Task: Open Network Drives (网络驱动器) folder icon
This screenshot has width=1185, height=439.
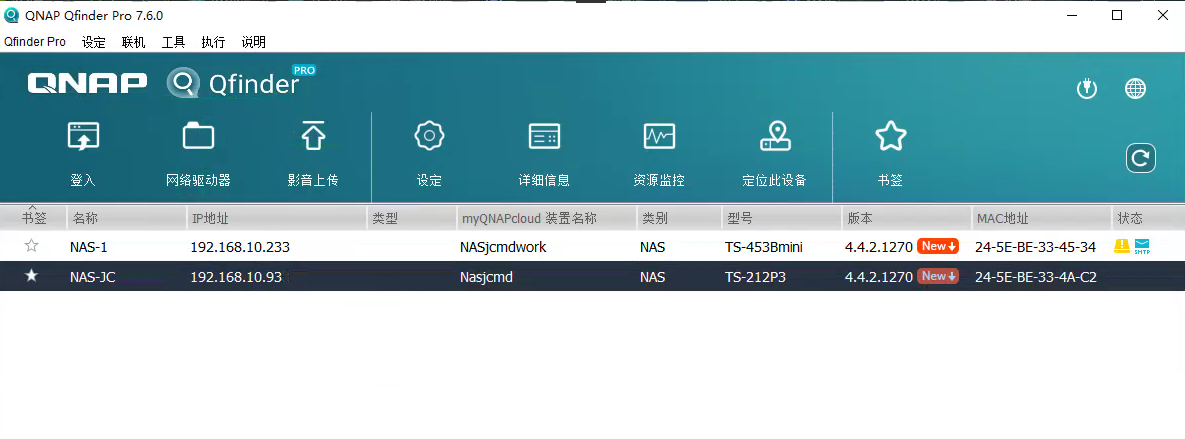Action: 198,137
